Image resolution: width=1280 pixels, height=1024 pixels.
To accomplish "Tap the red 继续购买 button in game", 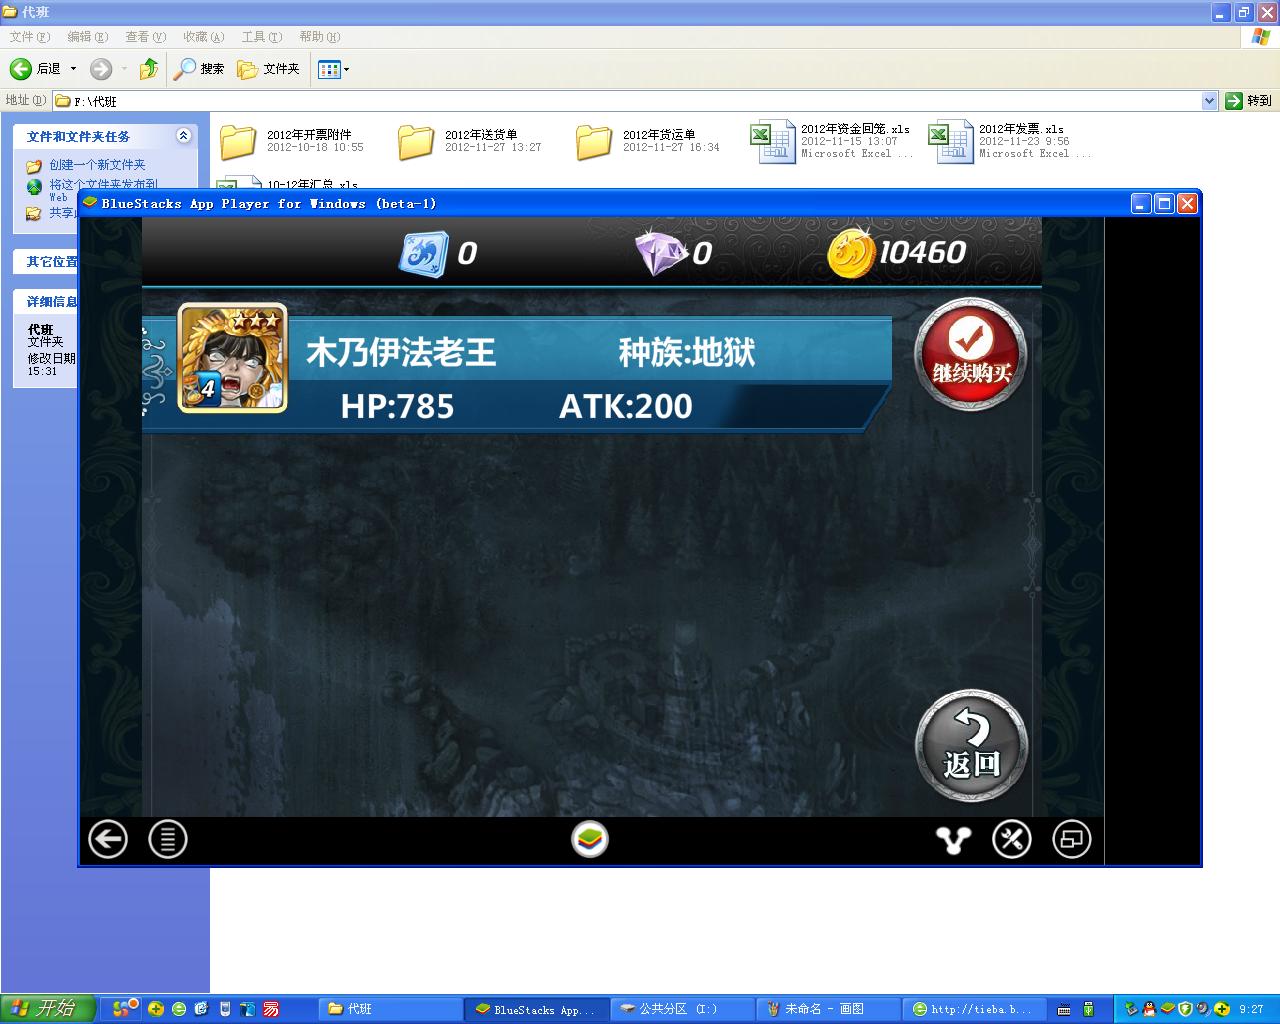I will point(971,353).
